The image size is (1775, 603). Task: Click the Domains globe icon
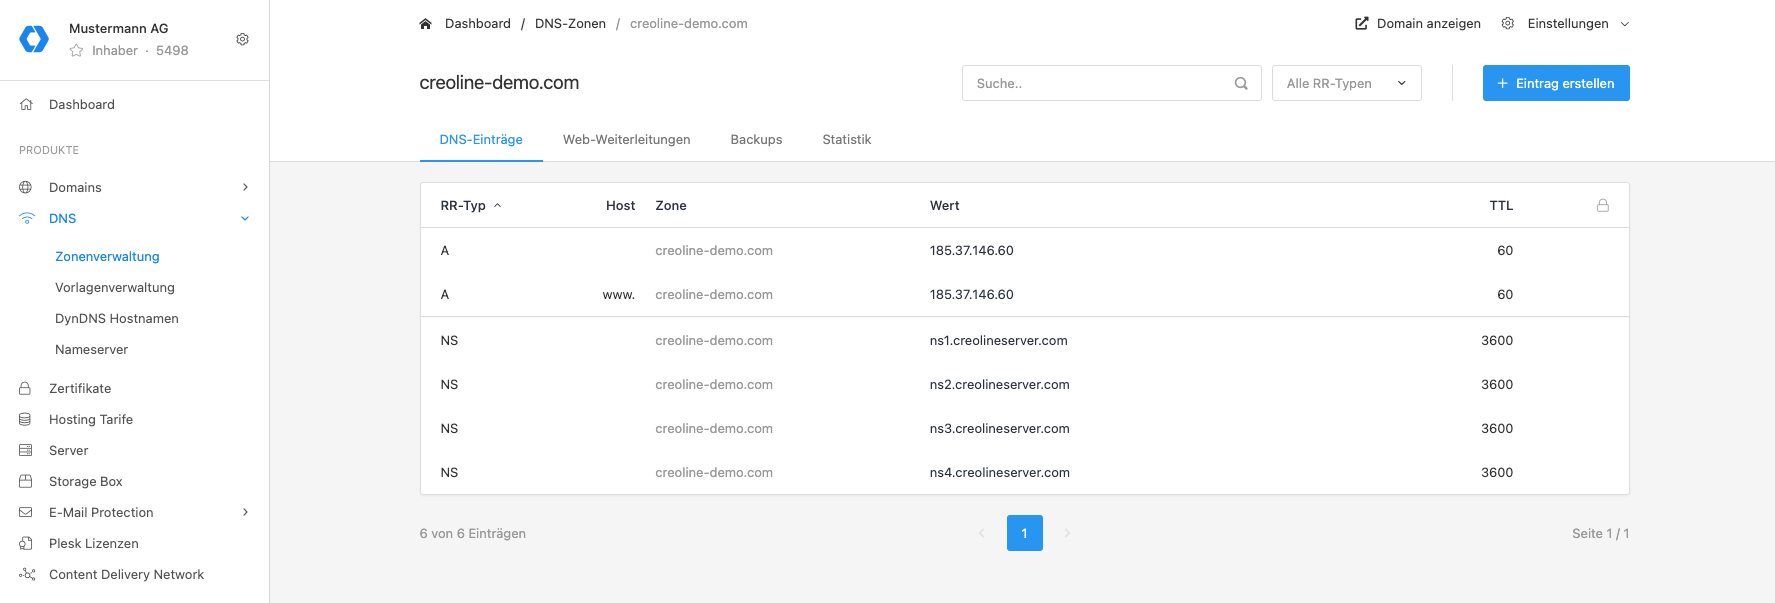pyautogui.click(x=26, y=187)
